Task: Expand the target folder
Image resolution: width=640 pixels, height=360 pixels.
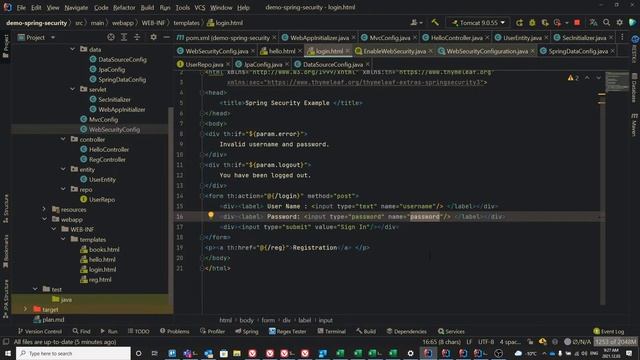Action: tap(25, 309)
